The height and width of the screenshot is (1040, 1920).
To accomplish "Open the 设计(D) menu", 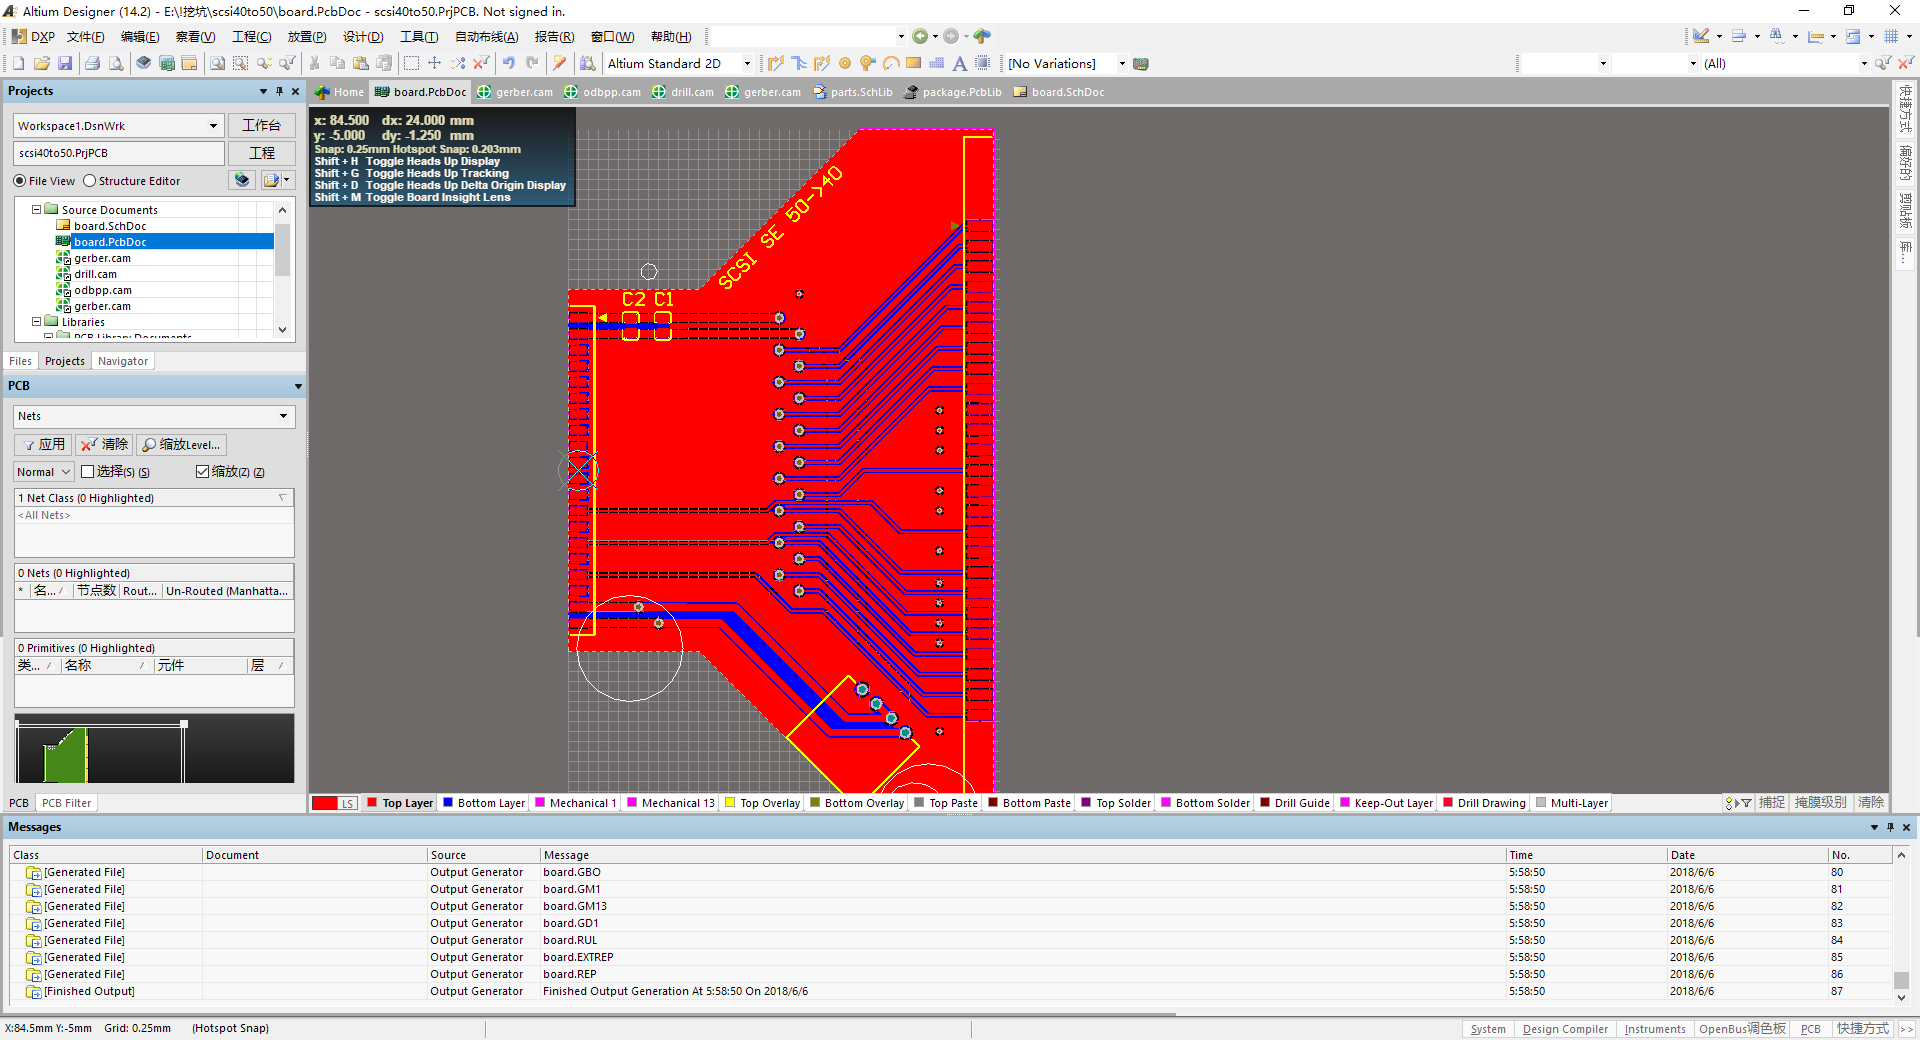I will coord(363,37).
